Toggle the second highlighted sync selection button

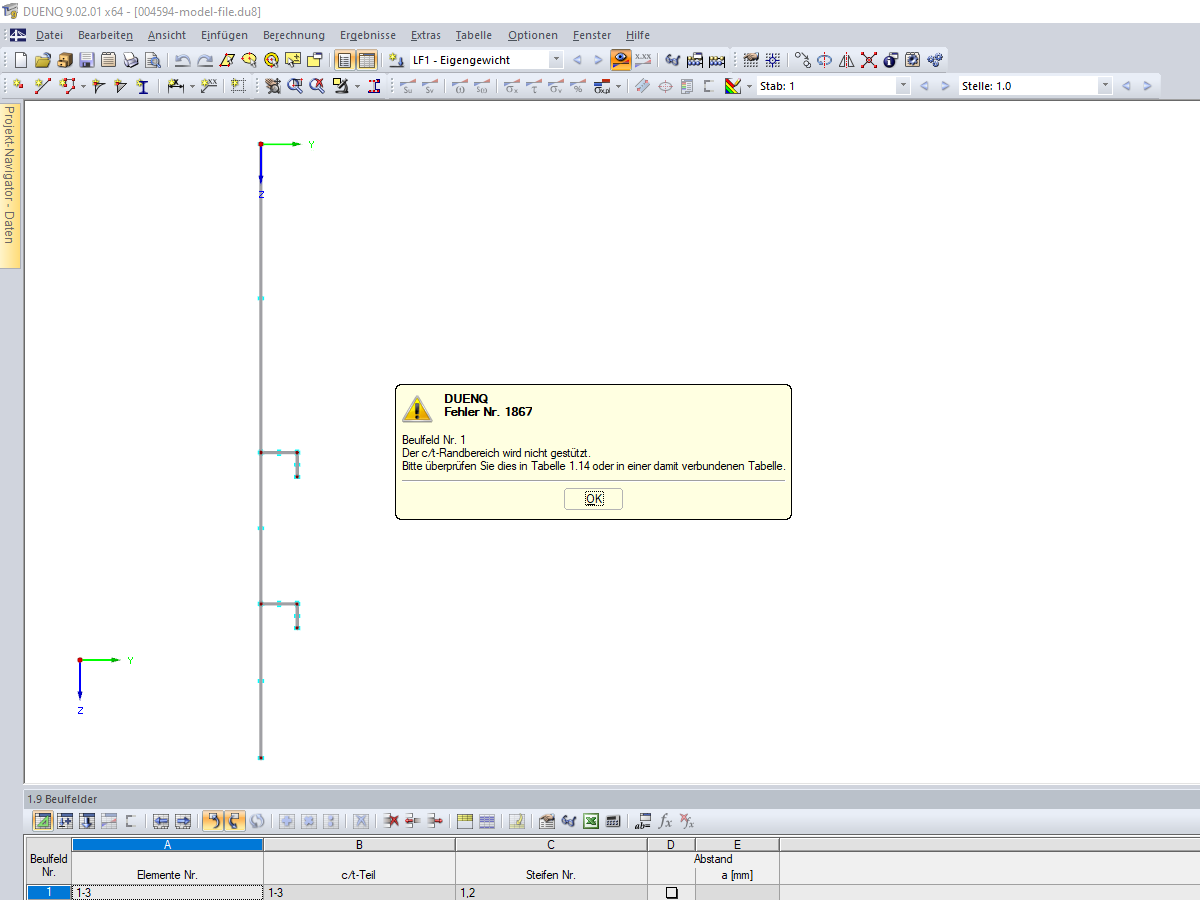coord(234,821)
